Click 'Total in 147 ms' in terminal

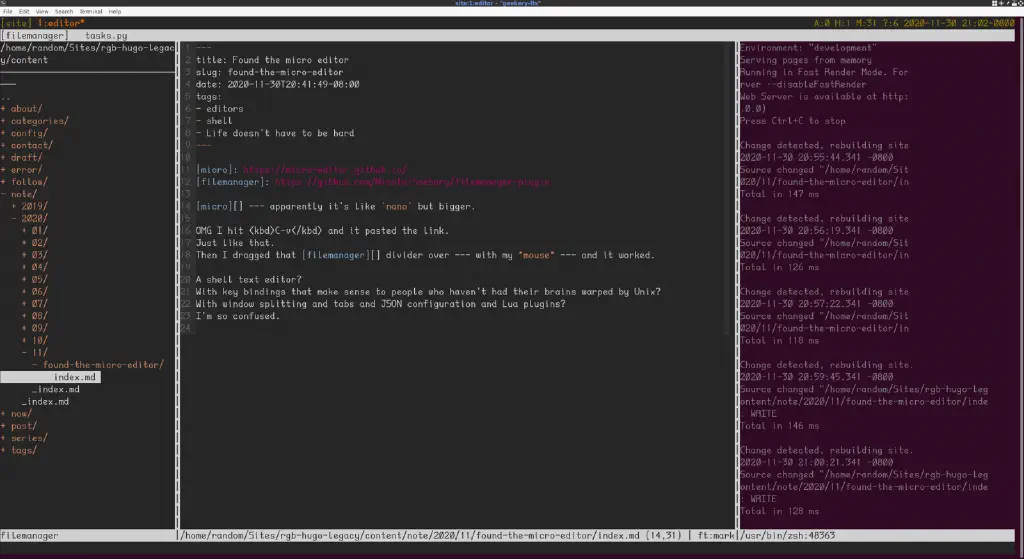(779, 194)
